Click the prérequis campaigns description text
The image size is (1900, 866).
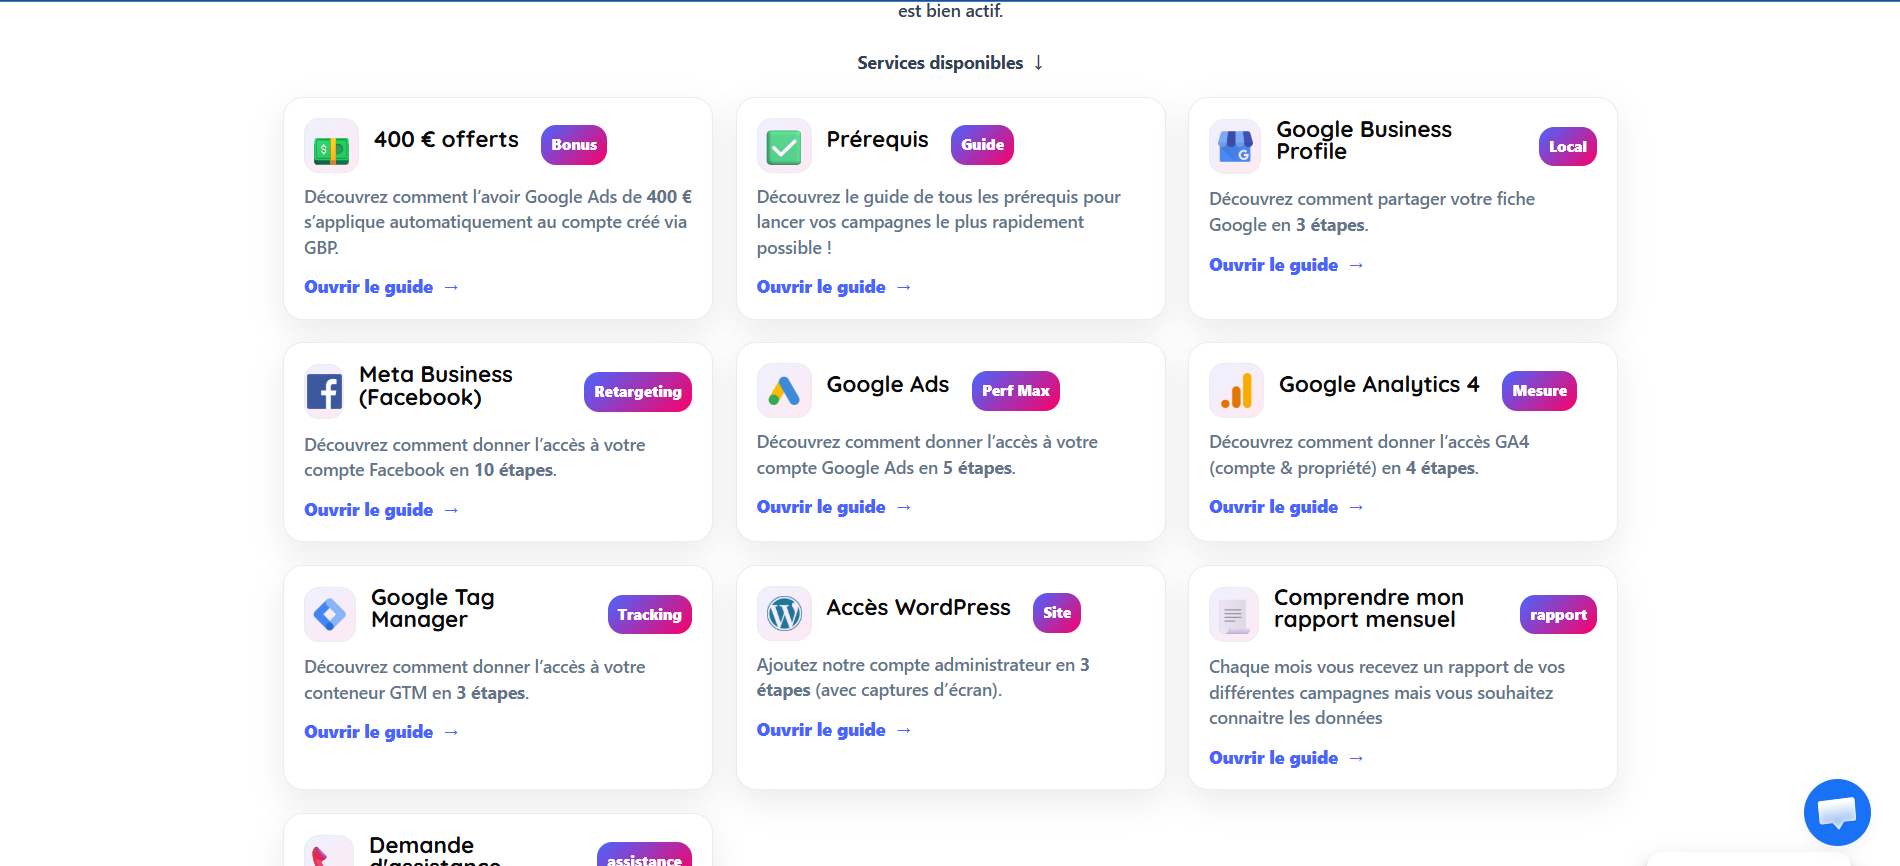[939, 223]
